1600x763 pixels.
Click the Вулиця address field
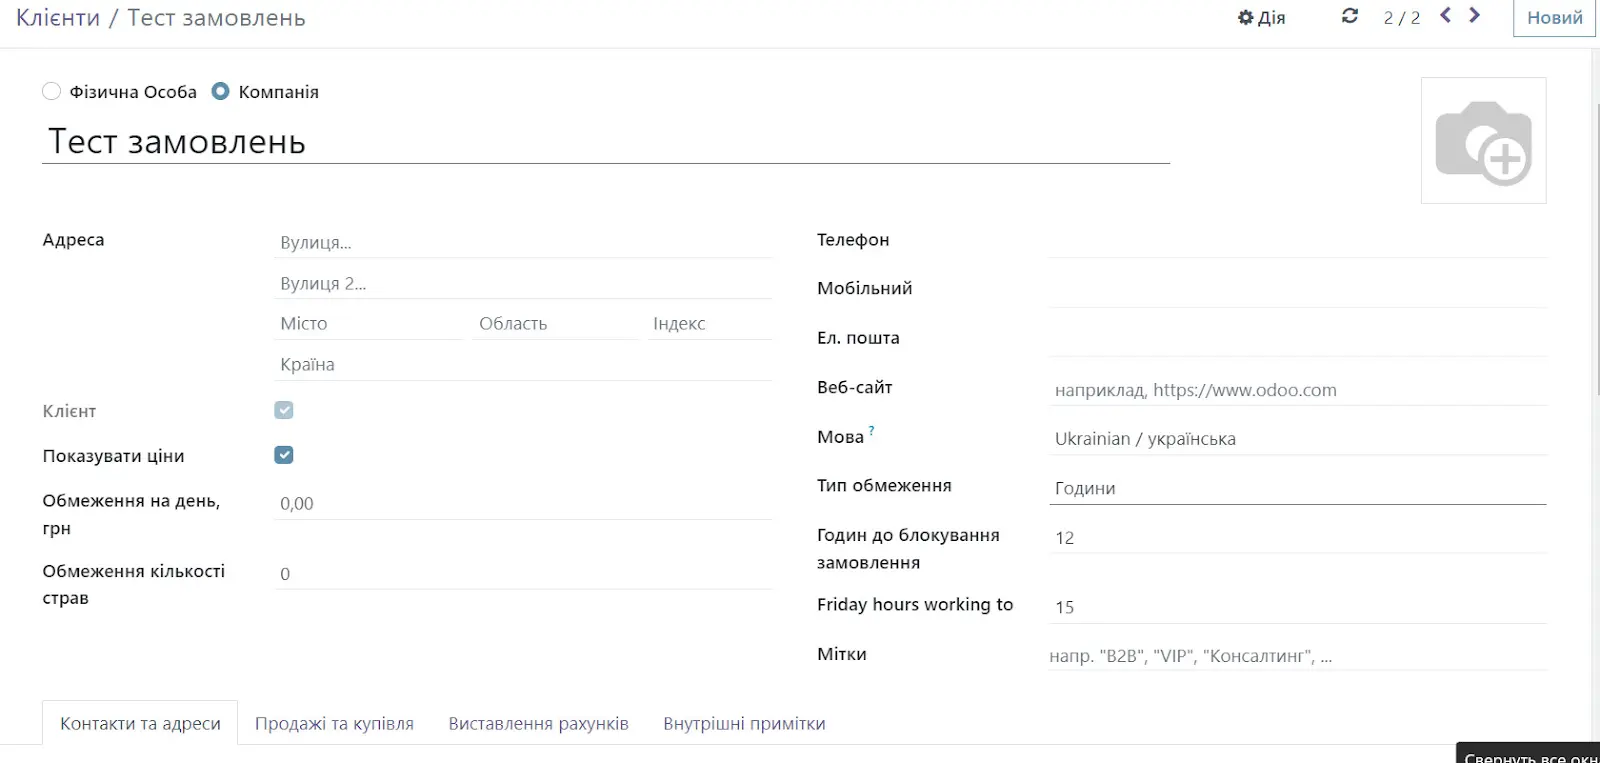point(522,243)
